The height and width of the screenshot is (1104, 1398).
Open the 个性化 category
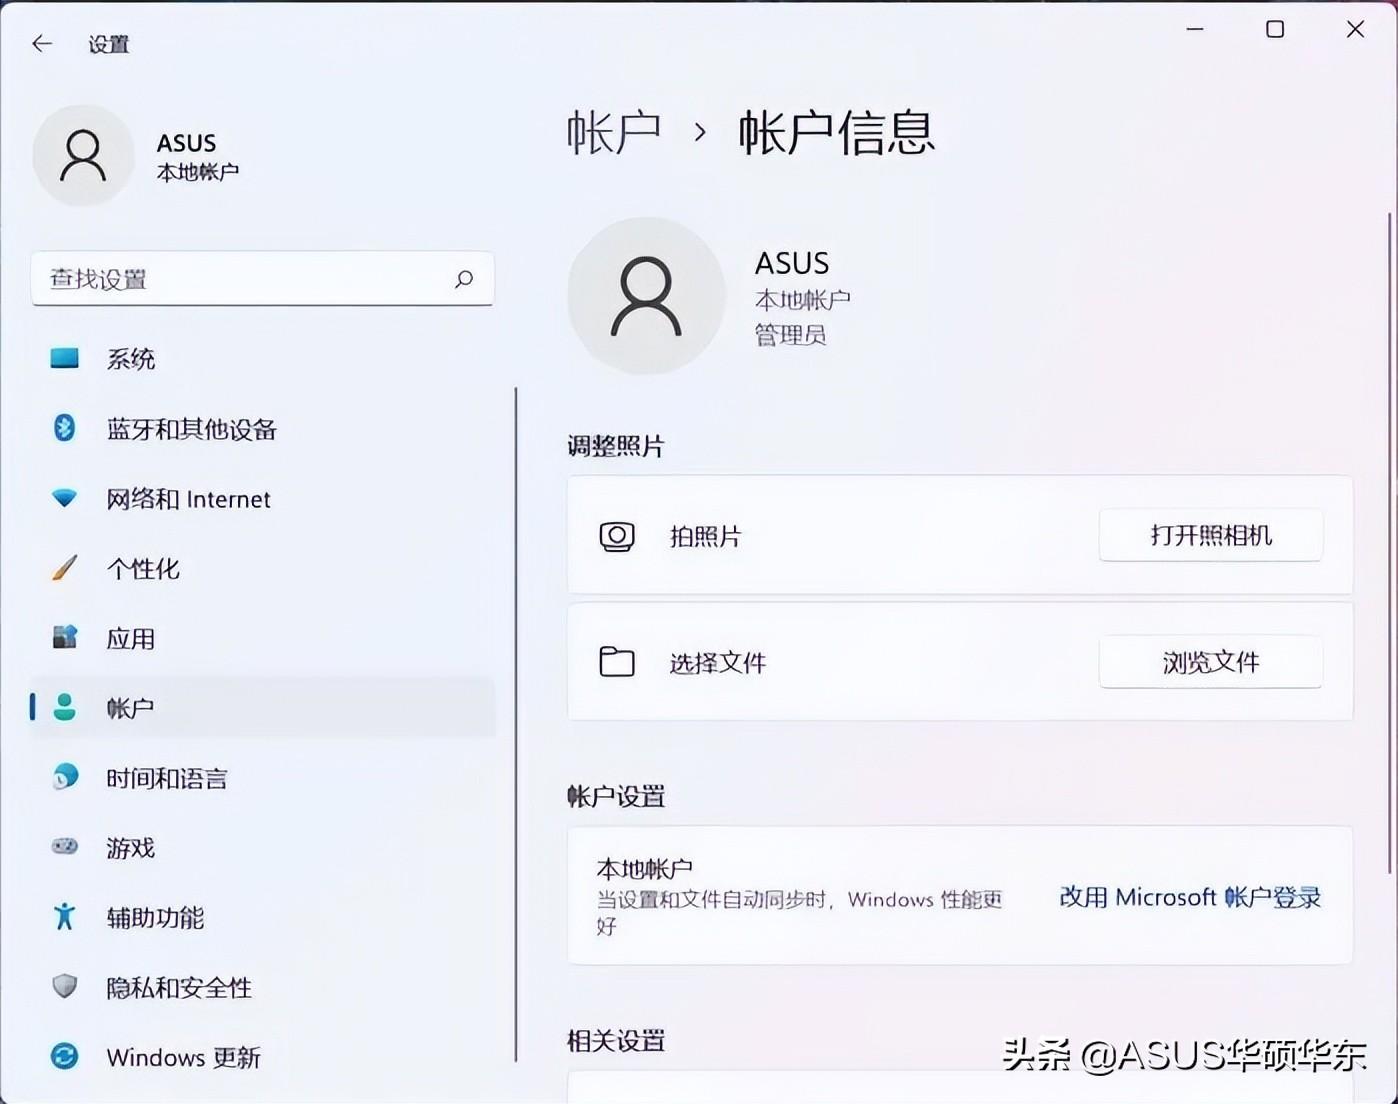tap(263, 568)
